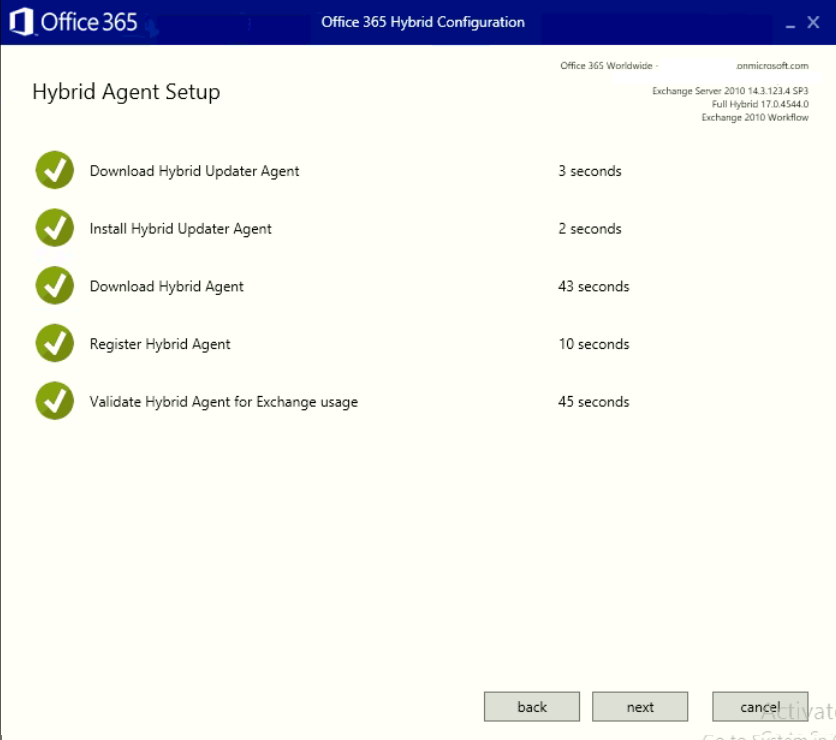Screen dimensions: 836x740
Task: Click the '2 seconds' duration value
Action: [x=590, y=229]
